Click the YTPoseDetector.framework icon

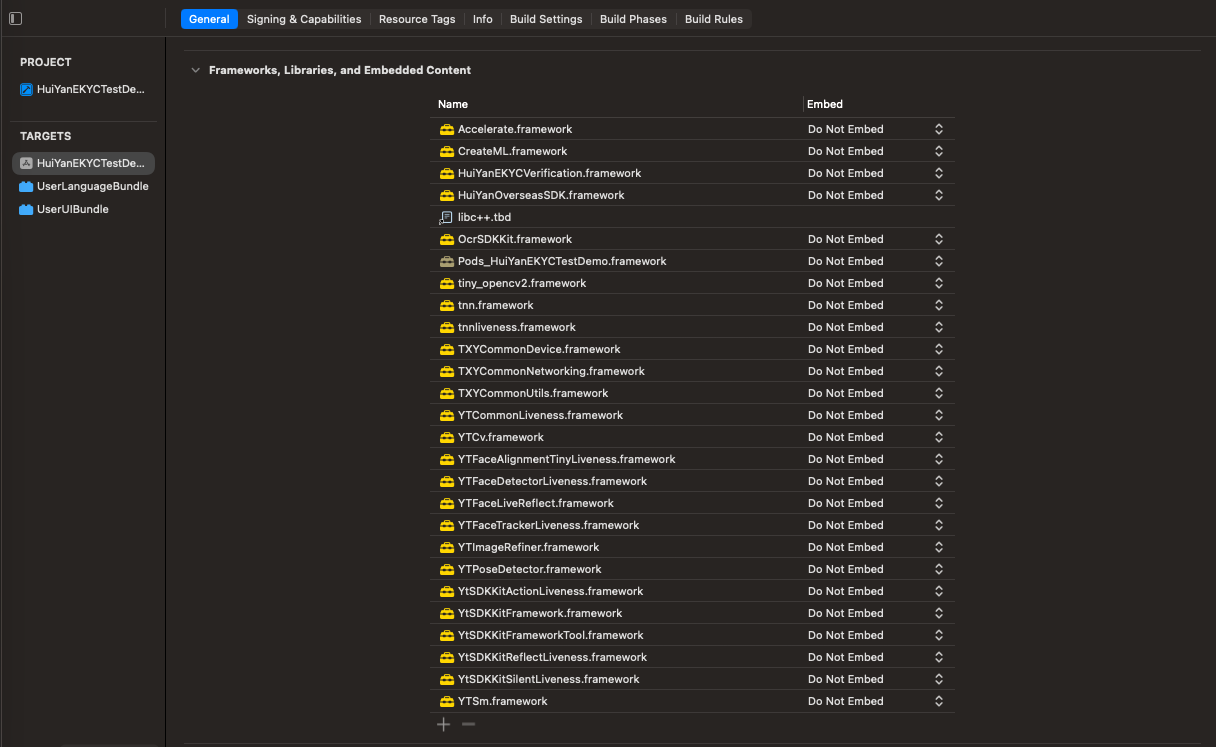pyautogui.click(x=447, y=569)
